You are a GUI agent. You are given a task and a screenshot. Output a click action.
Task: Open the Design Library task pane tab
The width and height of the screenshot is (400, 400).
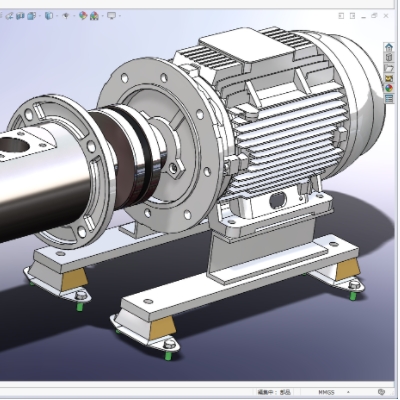(x=389, y=57)
